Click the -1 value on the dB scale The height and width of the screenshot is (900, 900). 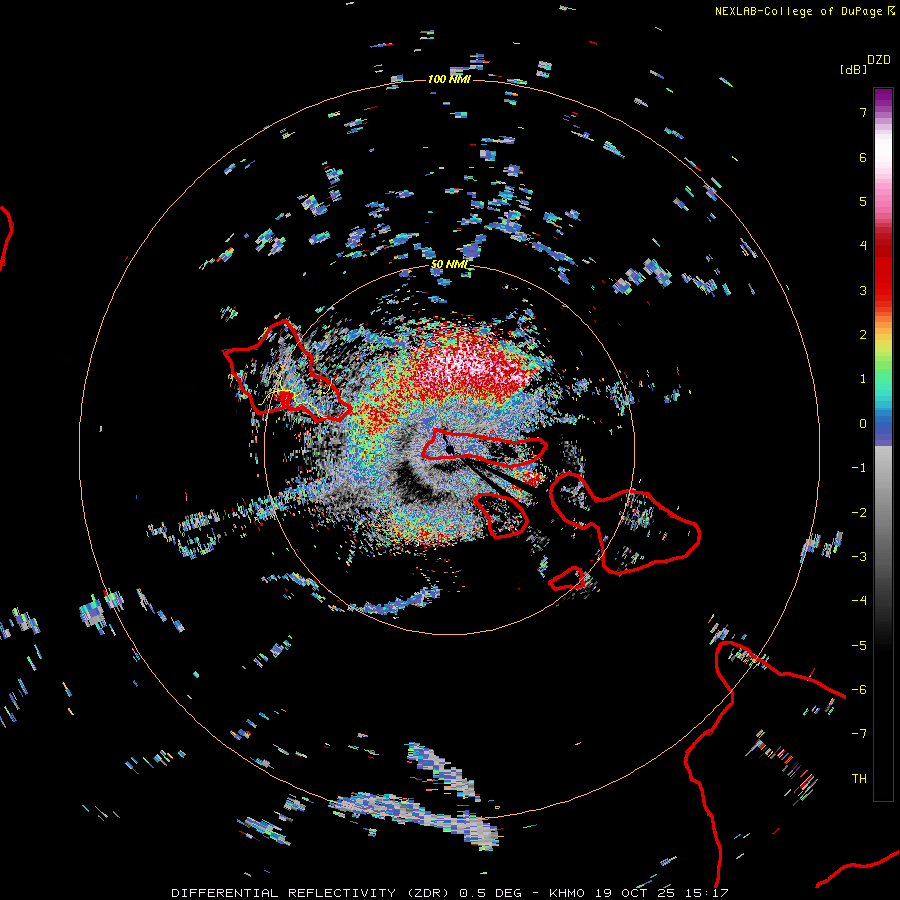pos(859,468)
